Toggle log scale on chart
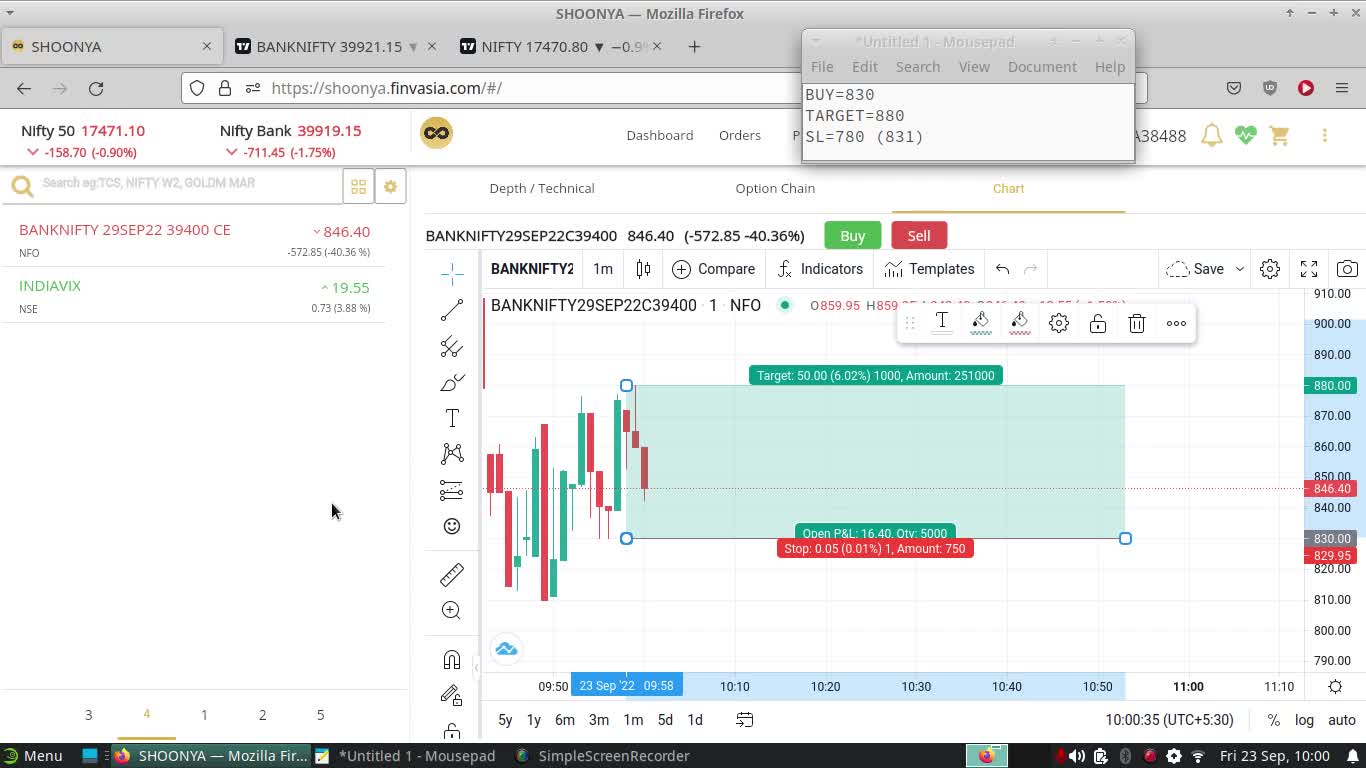 pos(1304,720)
